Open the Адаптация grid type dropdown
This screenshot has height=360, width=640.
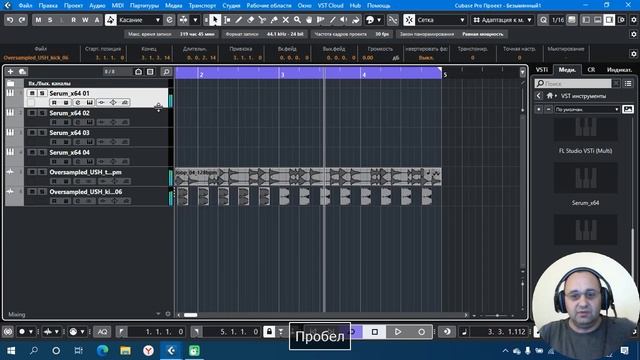[x=502, y=20]
